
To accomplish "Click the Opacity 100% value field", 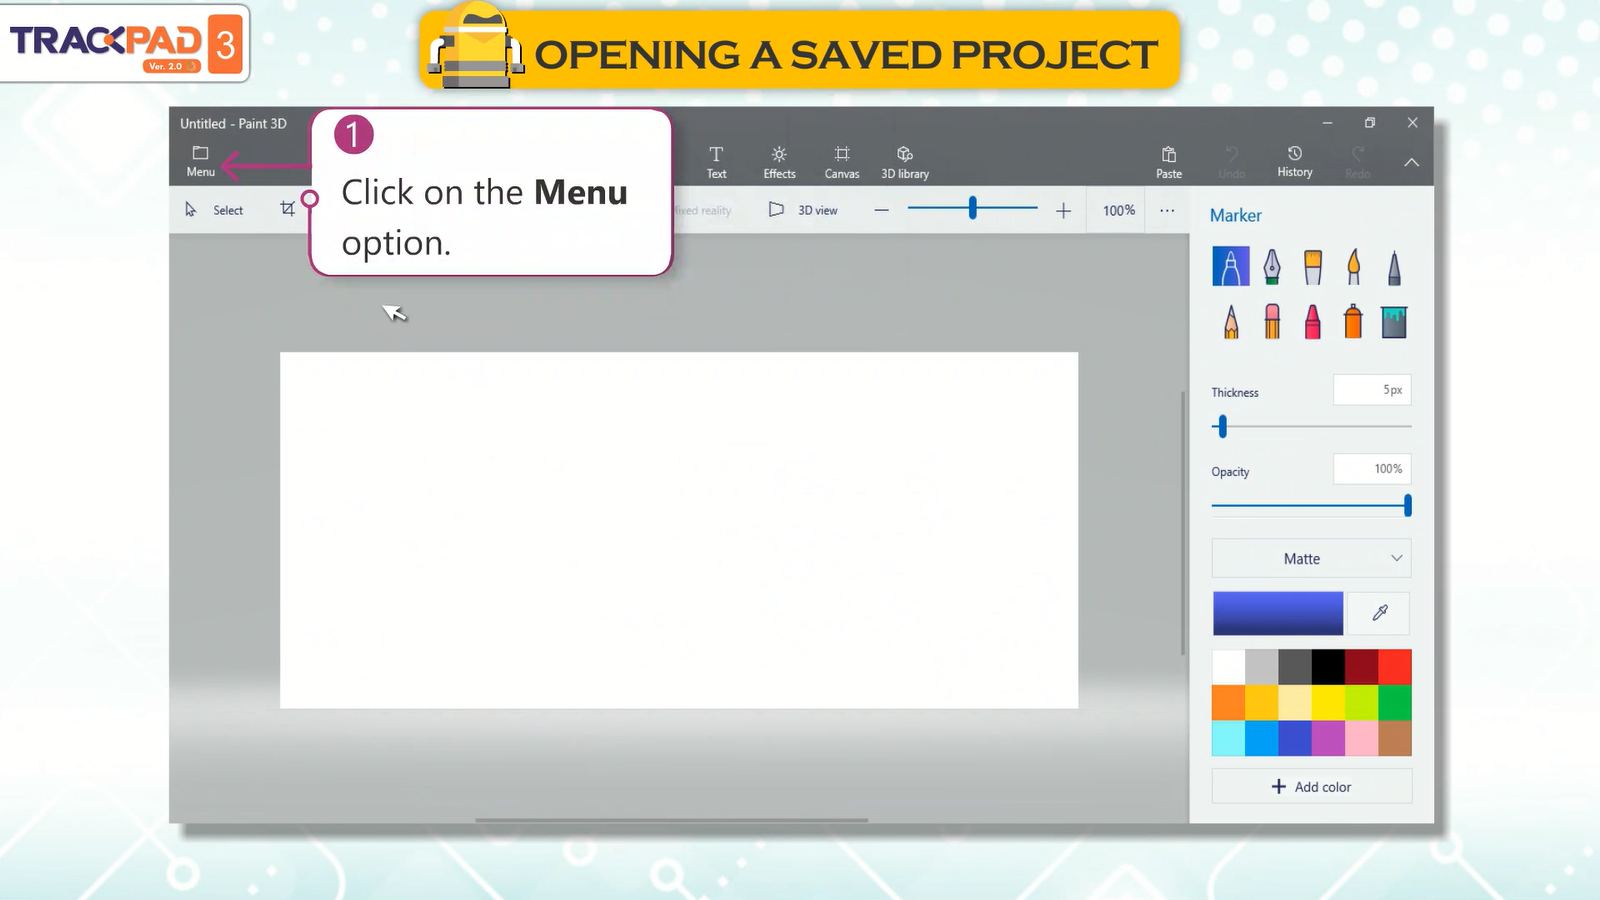I will (x=1372, y=469).
